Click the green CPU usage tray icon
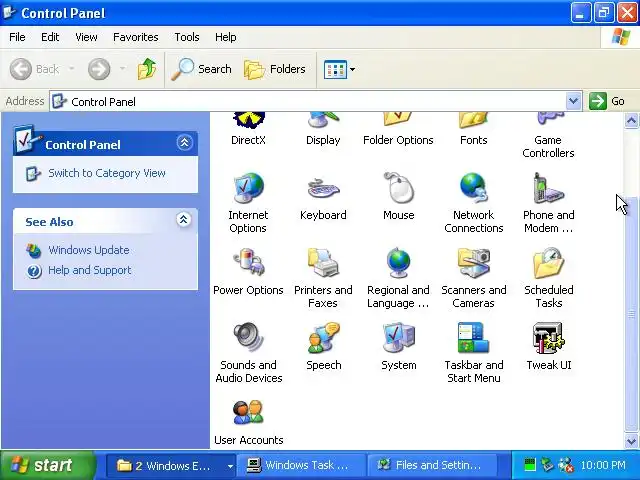640x480 pixels. (529, 465)
